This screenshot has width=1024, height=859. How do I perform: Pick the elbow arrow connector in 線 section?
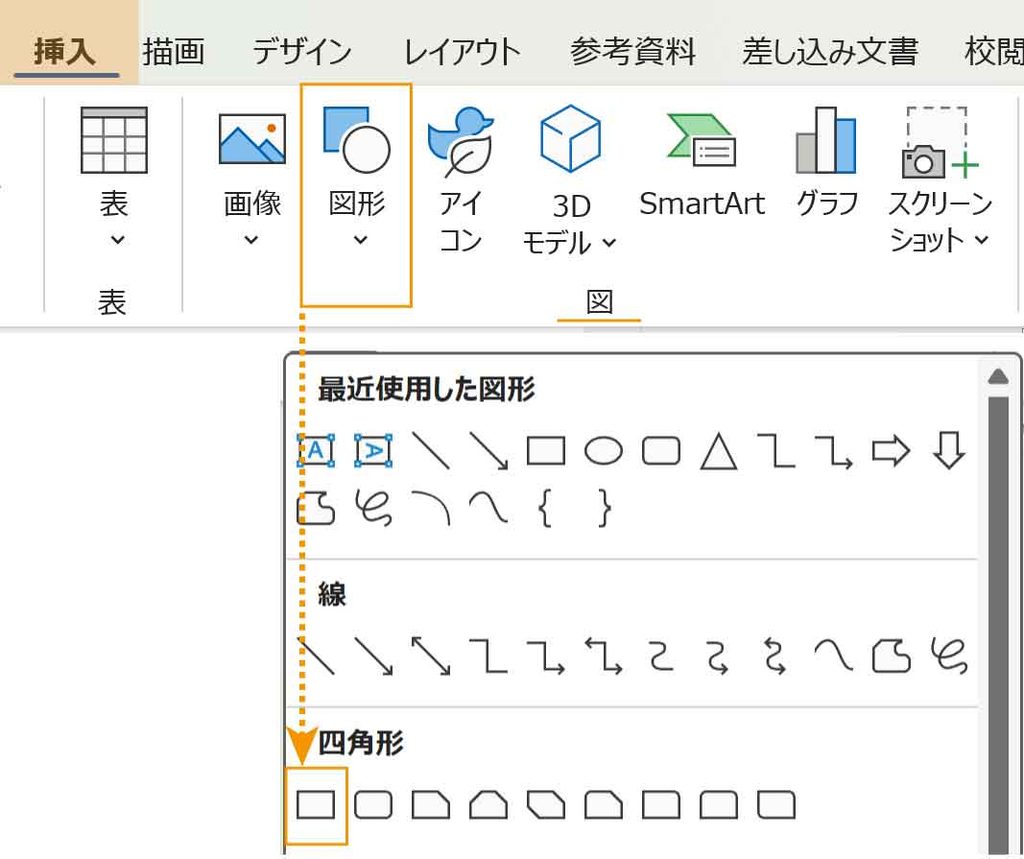point(546,656)
